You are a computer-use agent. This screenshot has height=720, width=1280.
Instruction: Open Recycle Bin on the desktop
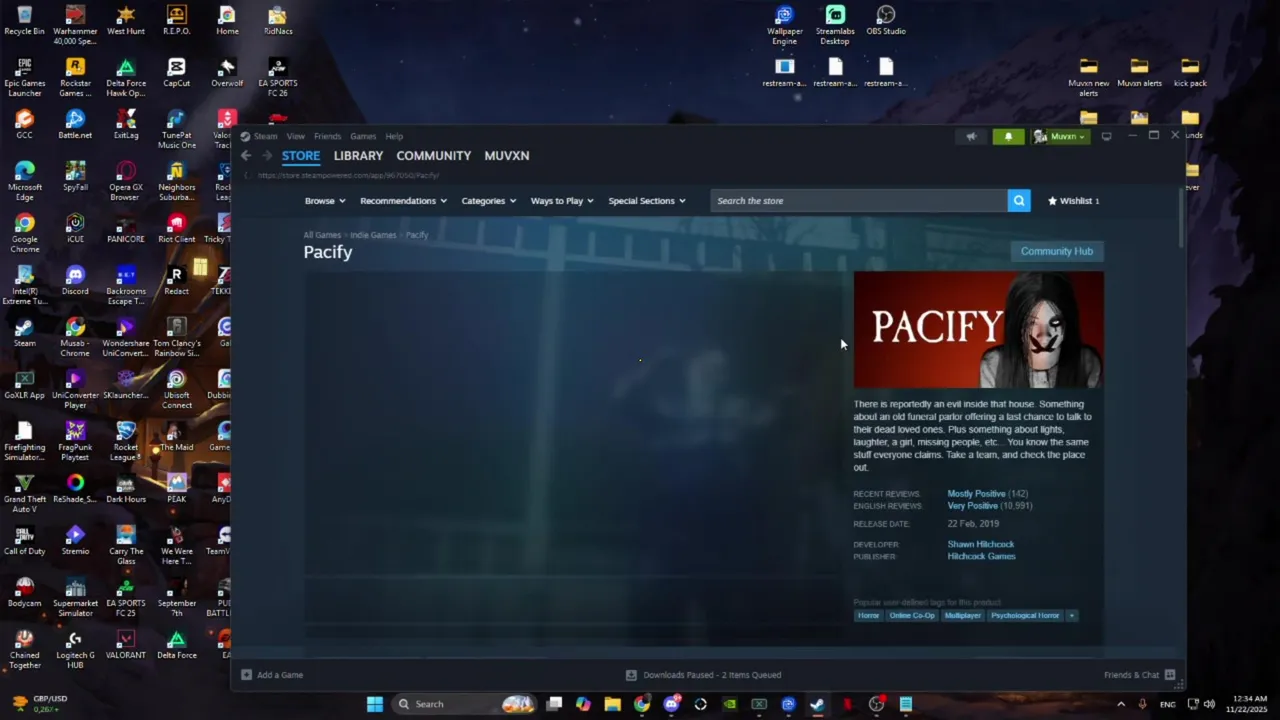[x=25, y=20]
